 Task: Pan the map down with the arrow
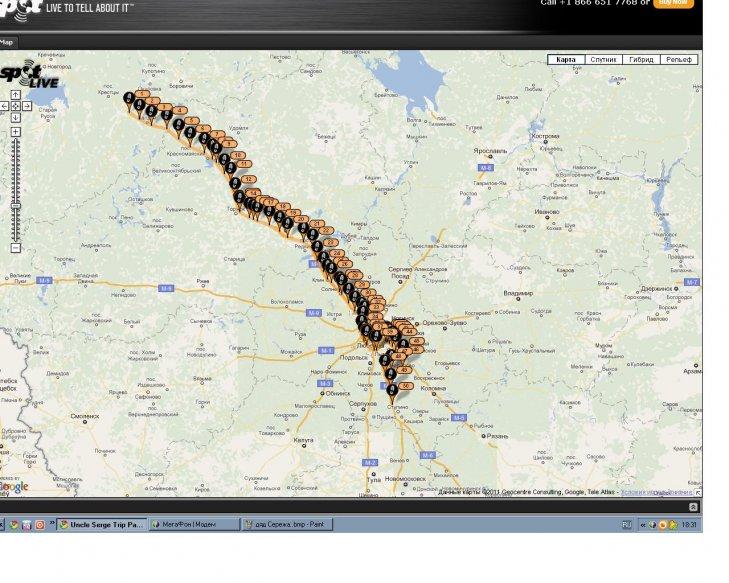[x=16, y=117]
